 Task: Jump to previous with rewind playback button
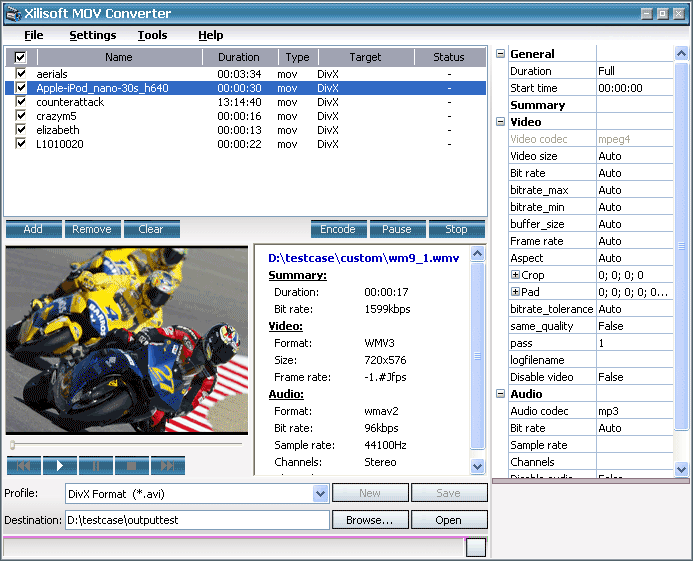click(x=24, y=466)
